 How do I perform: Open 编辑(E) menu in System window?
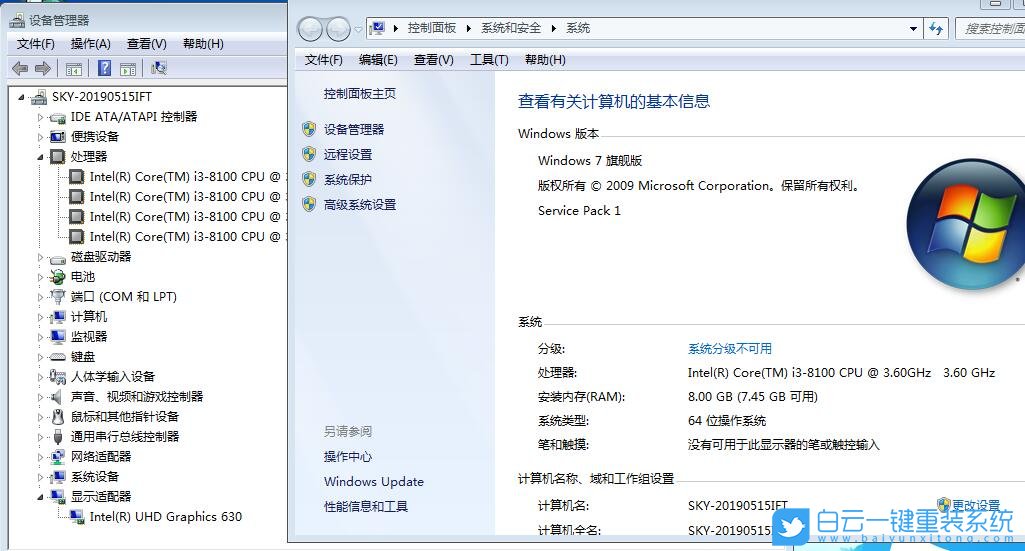pyautogui.click(x=378, y=60)
